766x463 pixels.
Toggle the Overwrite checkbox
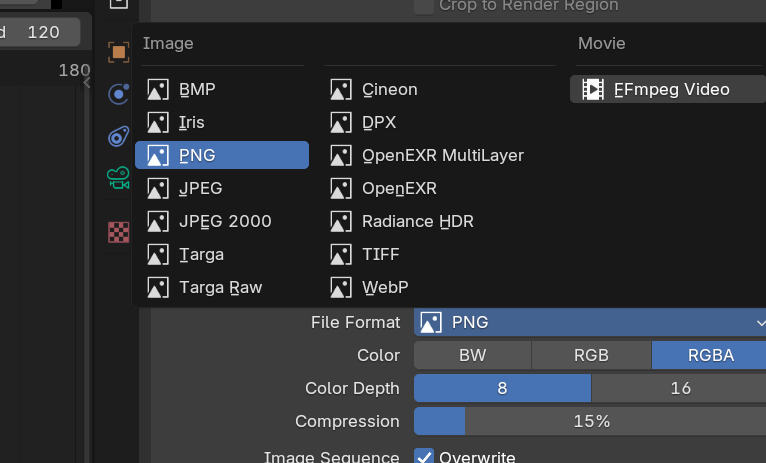[424, 457]
